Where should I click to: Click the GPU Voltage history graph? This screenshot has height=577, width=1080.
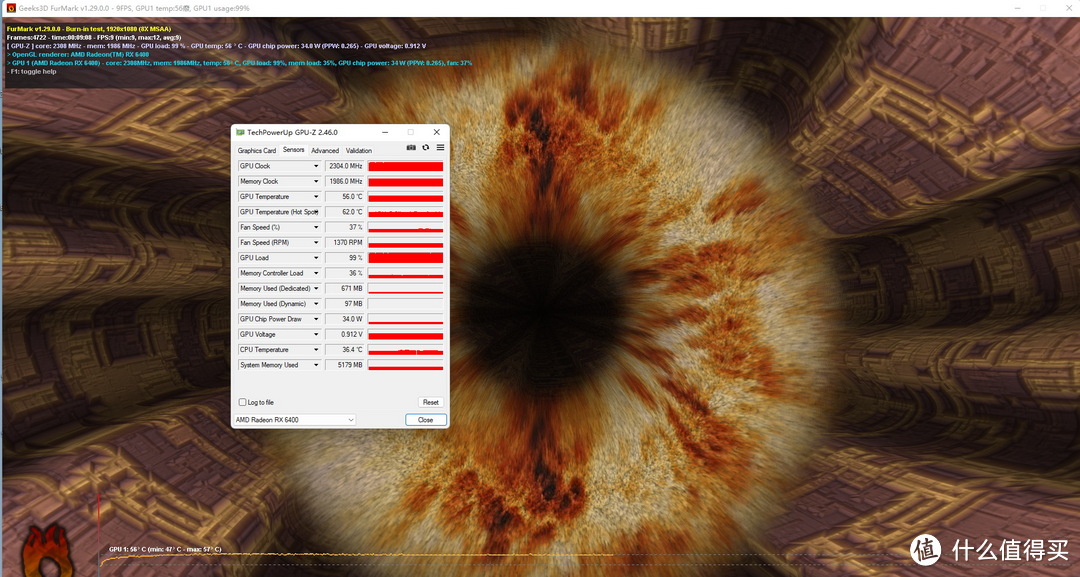click(406, 334)
